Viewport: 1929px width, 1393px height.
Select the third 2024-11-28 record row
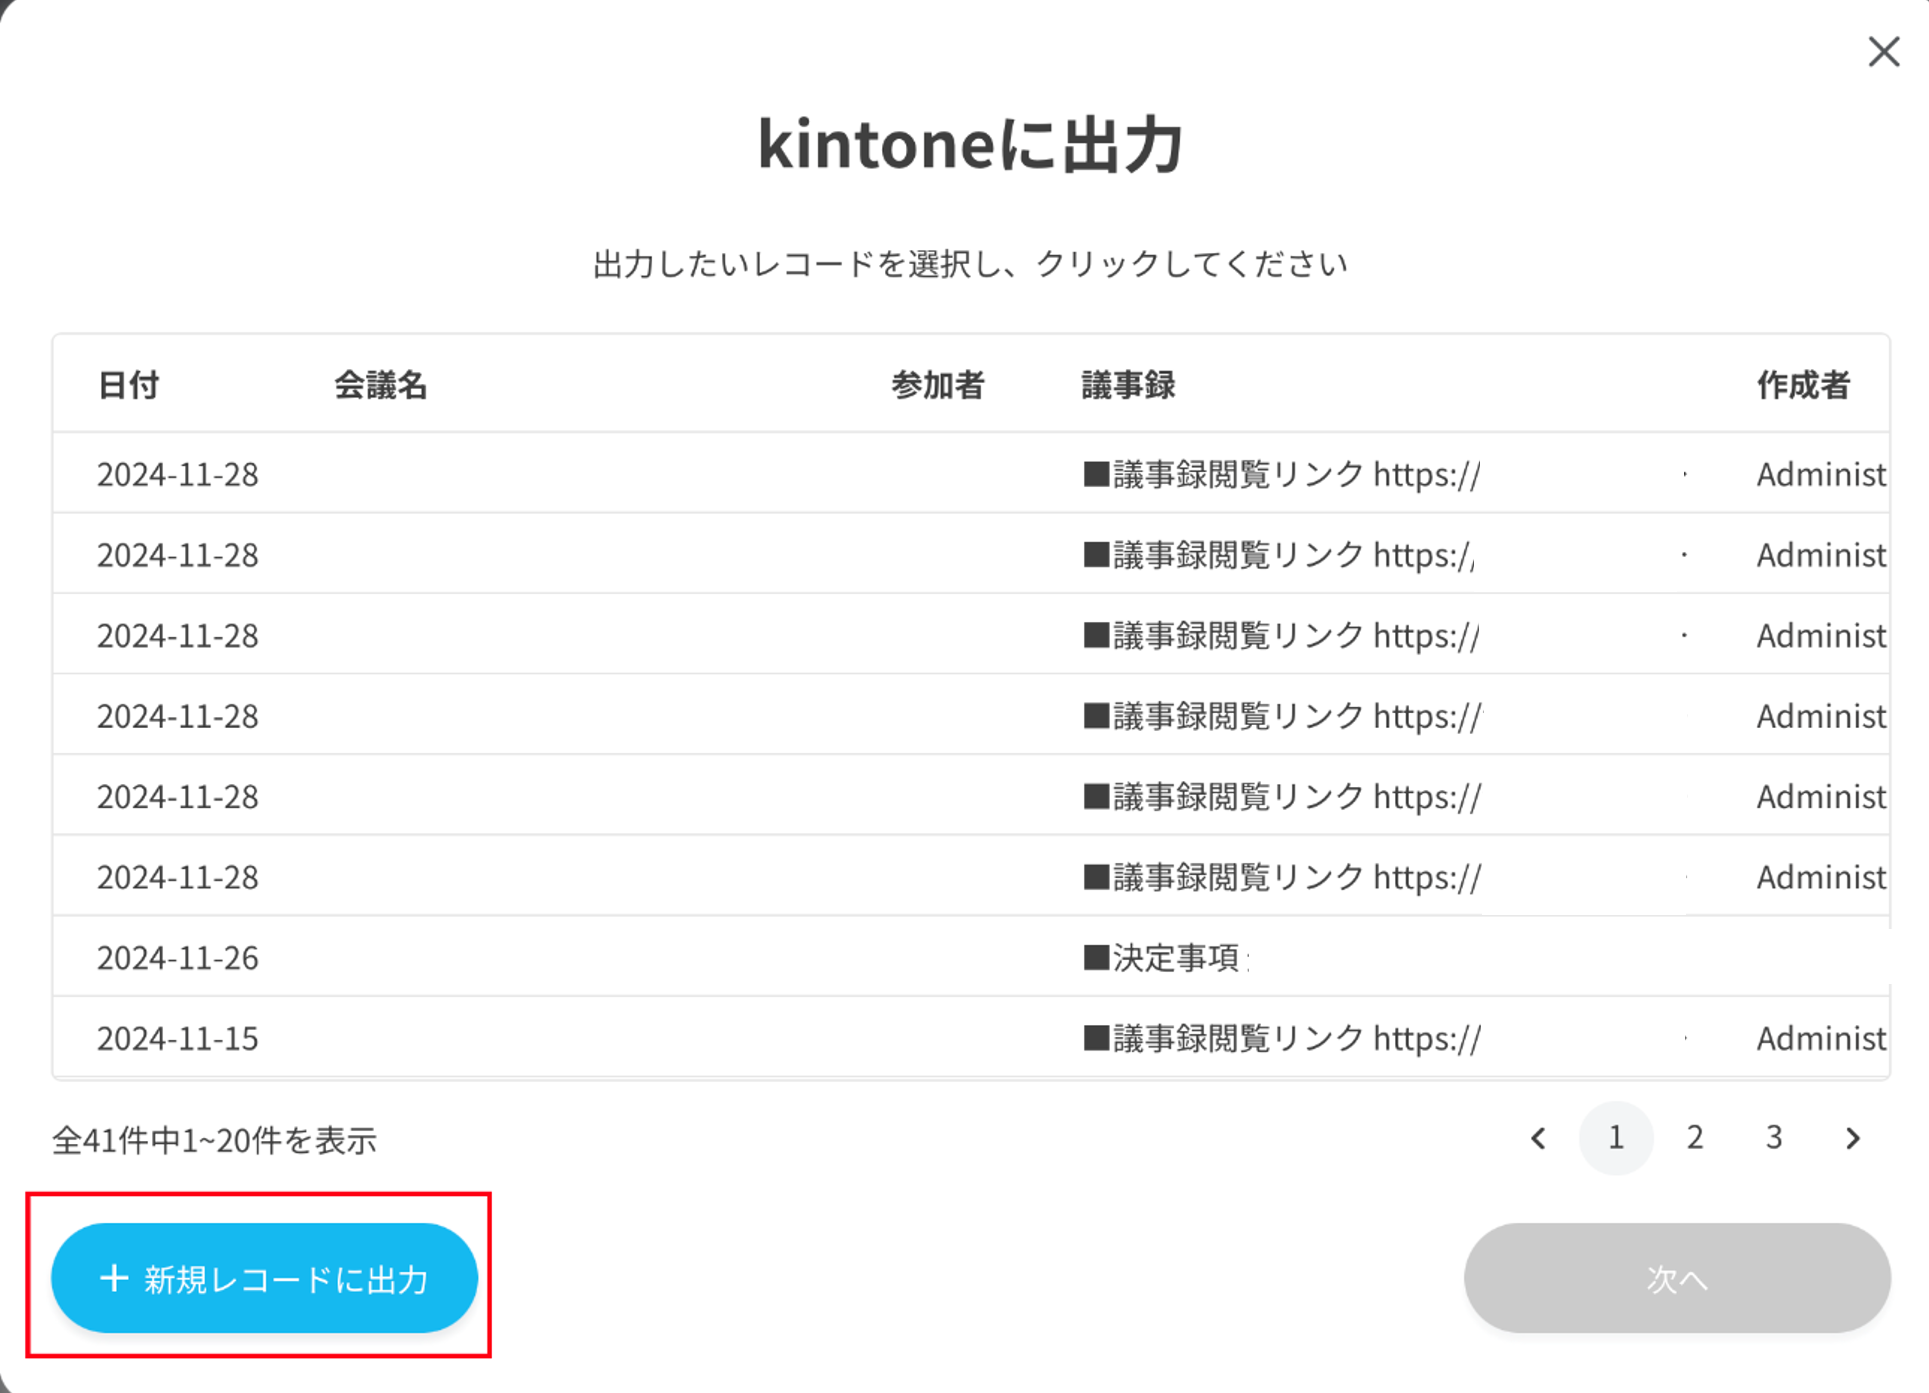[971, 635]
